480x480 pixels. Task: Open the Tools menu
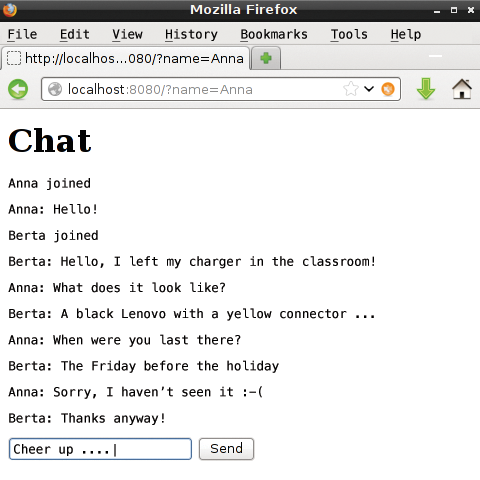349,34
